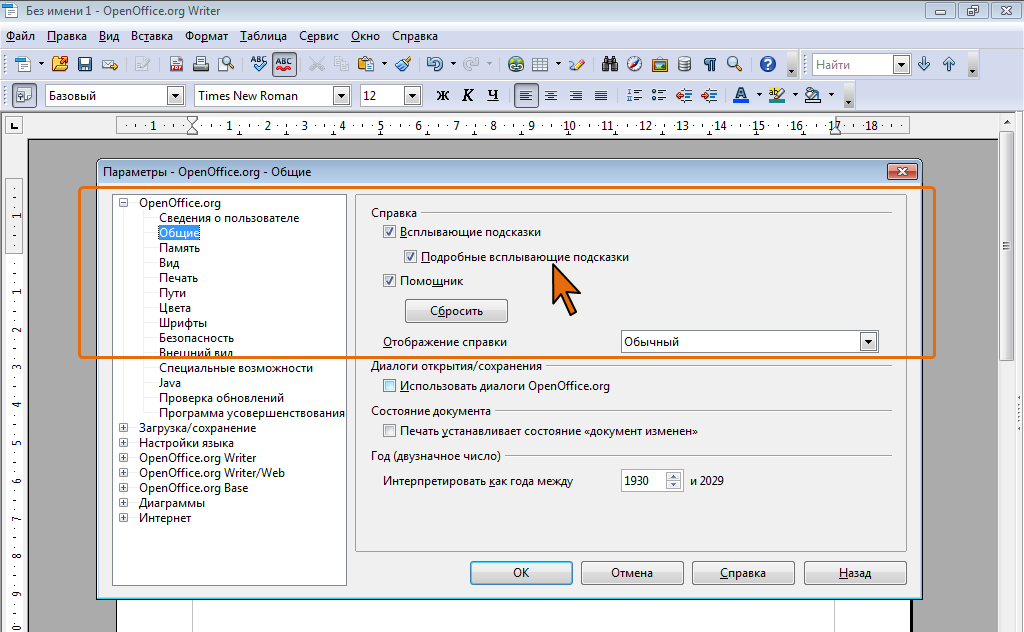Click the Print file directly icon
The image size is (1024, 632).
pyautogui.click(x=201, y=64)
